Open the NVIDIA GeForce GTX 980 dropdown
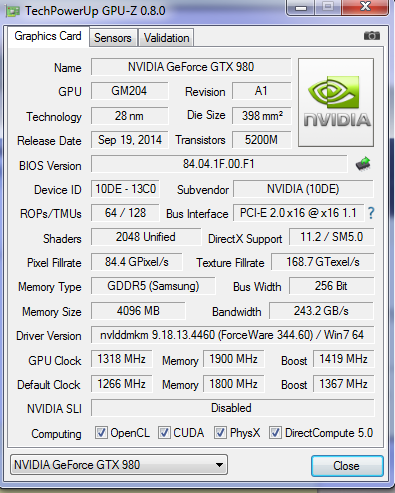The width and height of the screenshot is (395, 493). click(119, 465)
